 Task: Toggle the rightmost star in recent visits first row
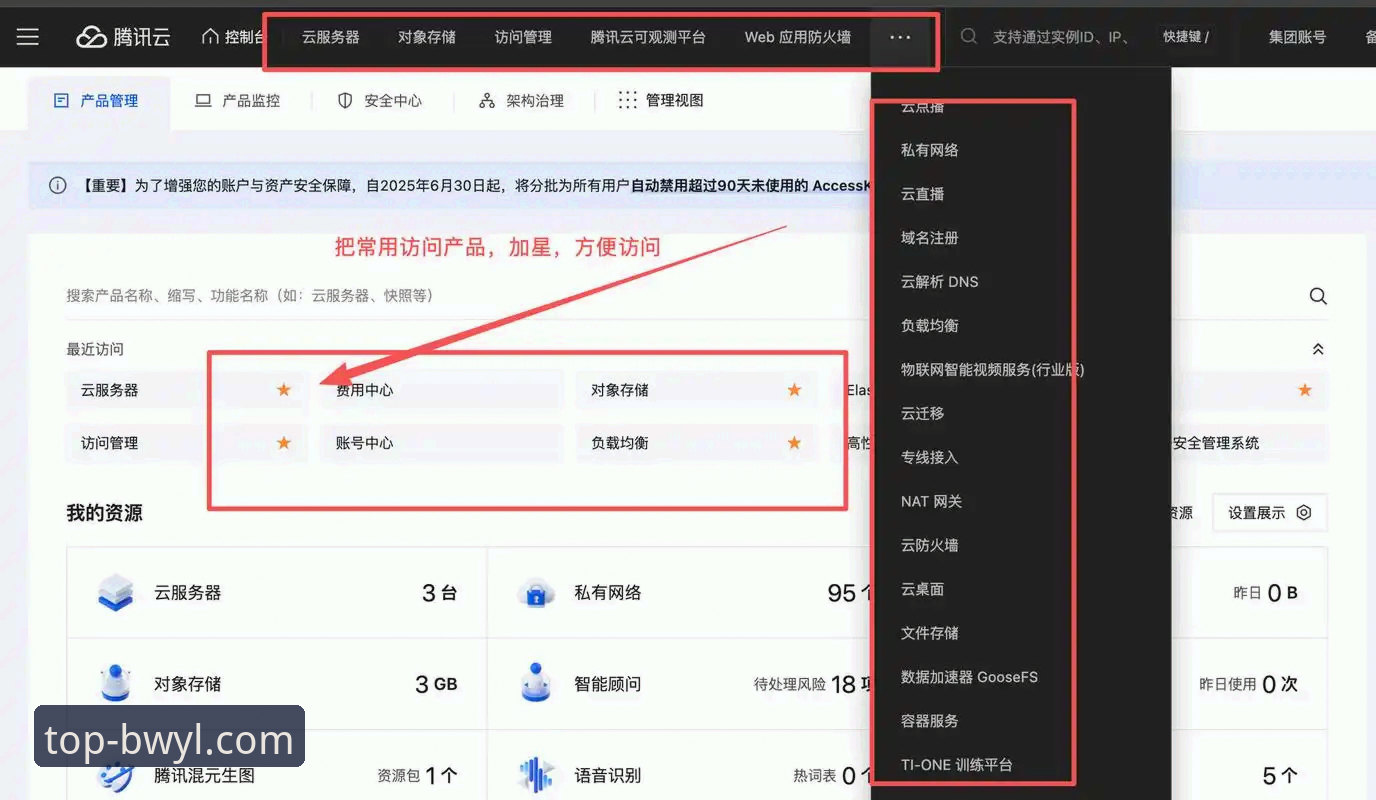click(1305, 390)
